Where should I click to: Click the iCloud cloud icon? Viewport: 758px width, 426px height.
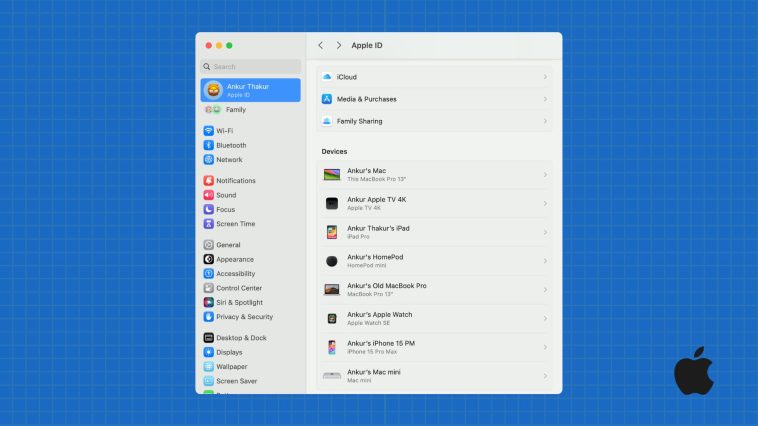pos(327,77)
